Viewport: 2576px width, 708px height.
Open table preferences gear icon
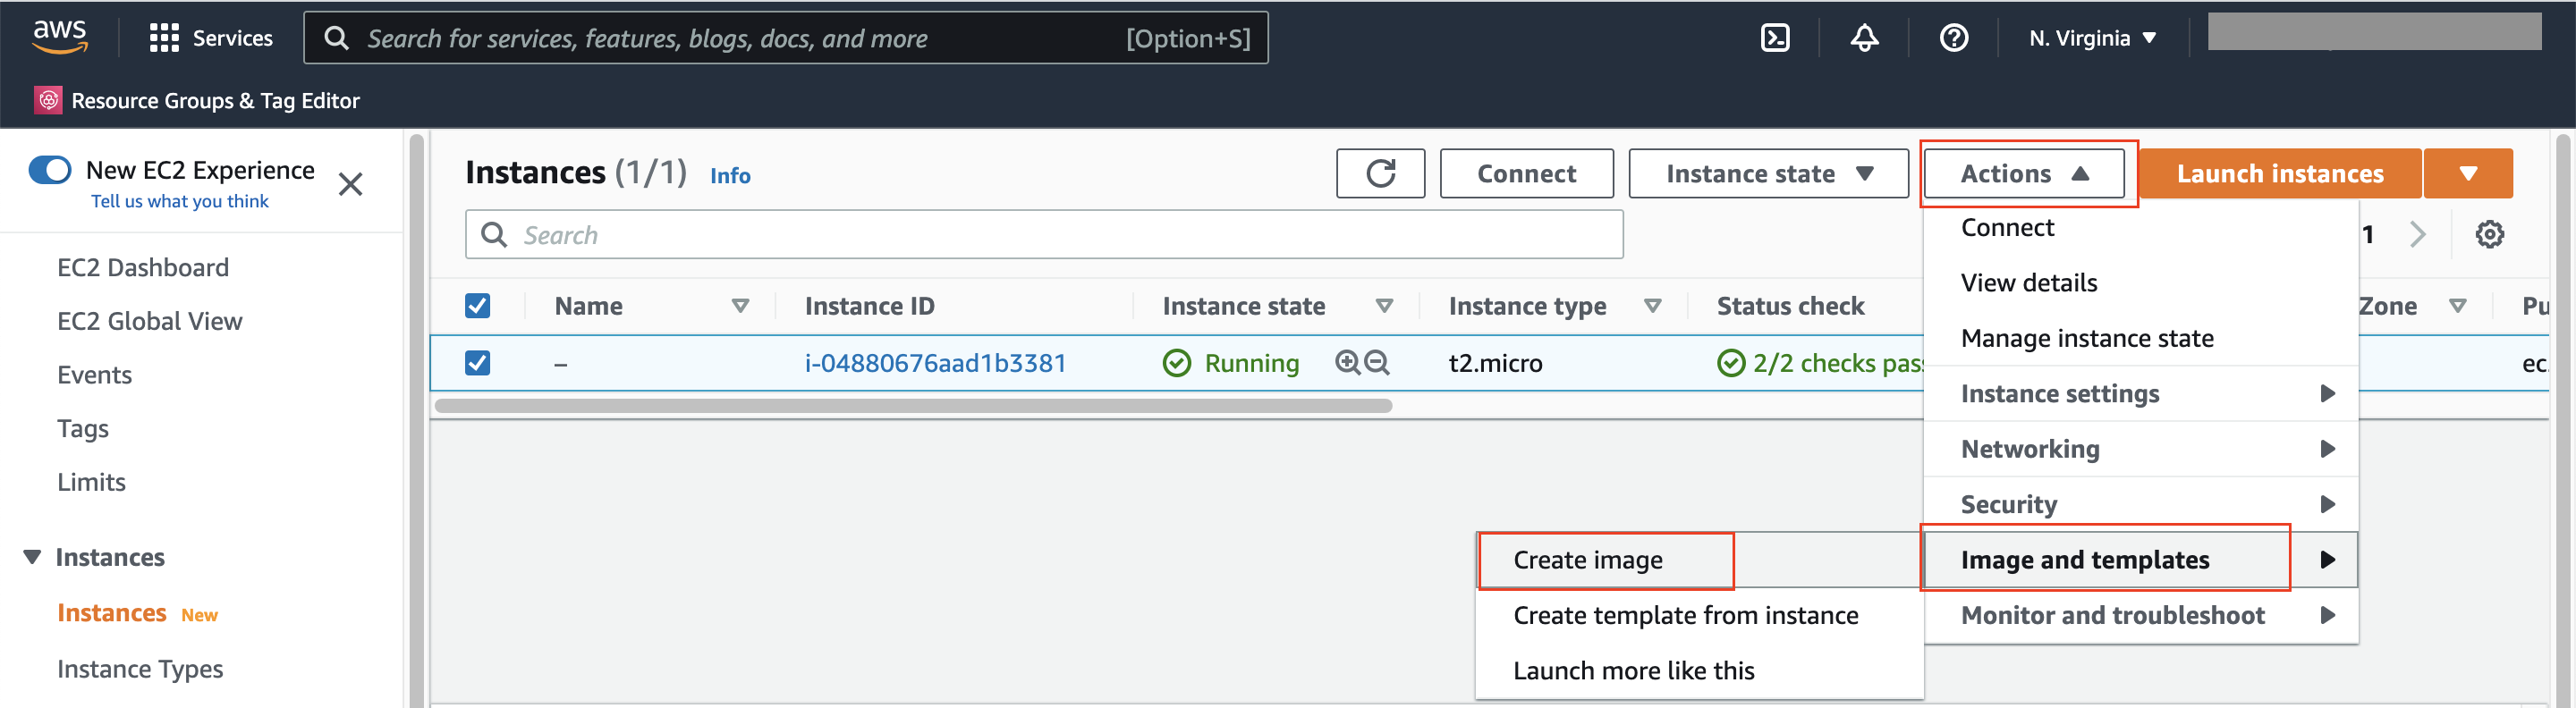click(2489, 234)
